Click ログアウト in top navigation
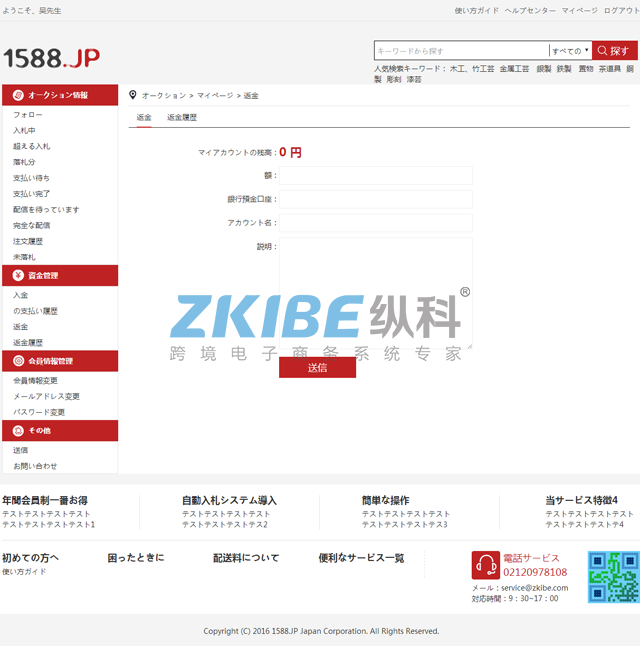The image size is (640, 646). coord(622,10)
